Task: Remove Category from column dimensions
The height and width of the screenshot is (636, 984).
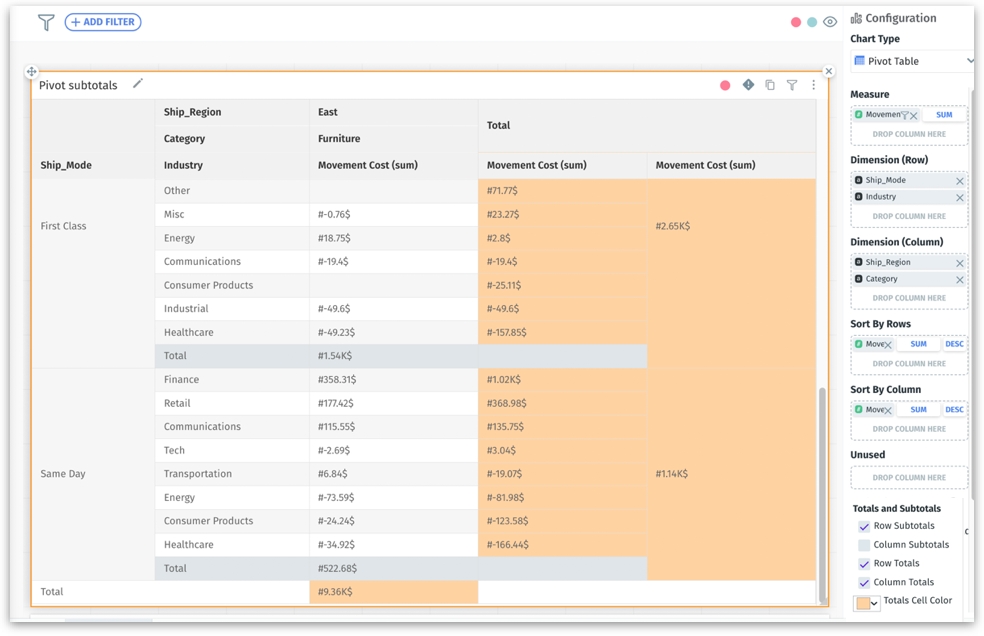Action: point(960,280)
